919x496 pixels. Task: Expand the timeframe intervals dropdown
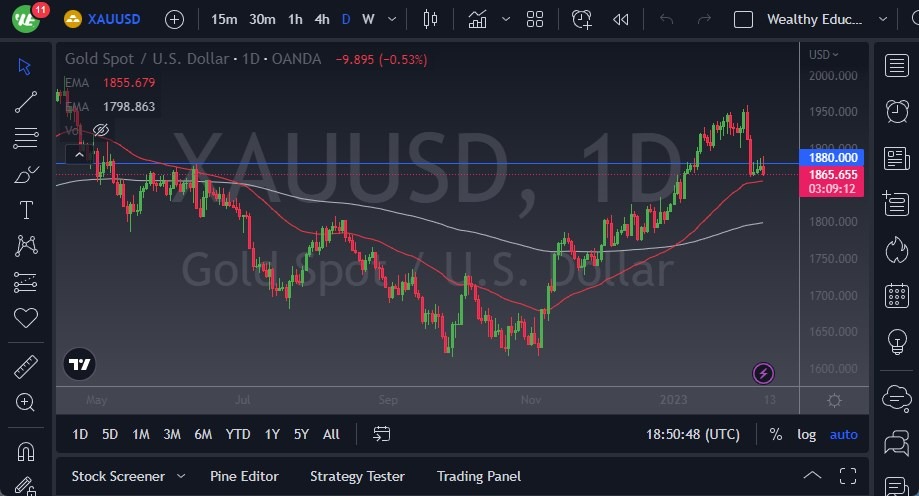click(x=392, y=19)
